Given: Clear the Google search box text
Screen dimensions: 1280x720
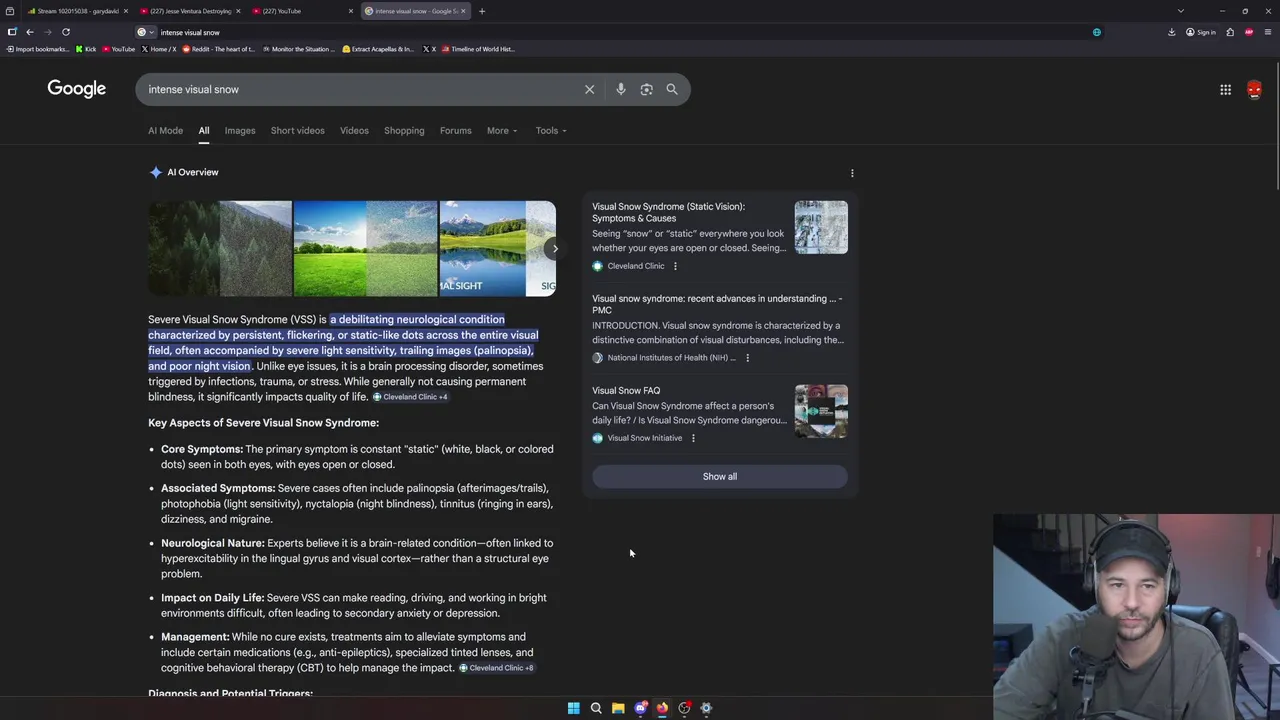Looking at the screenshot, I should tap(589, 89).
